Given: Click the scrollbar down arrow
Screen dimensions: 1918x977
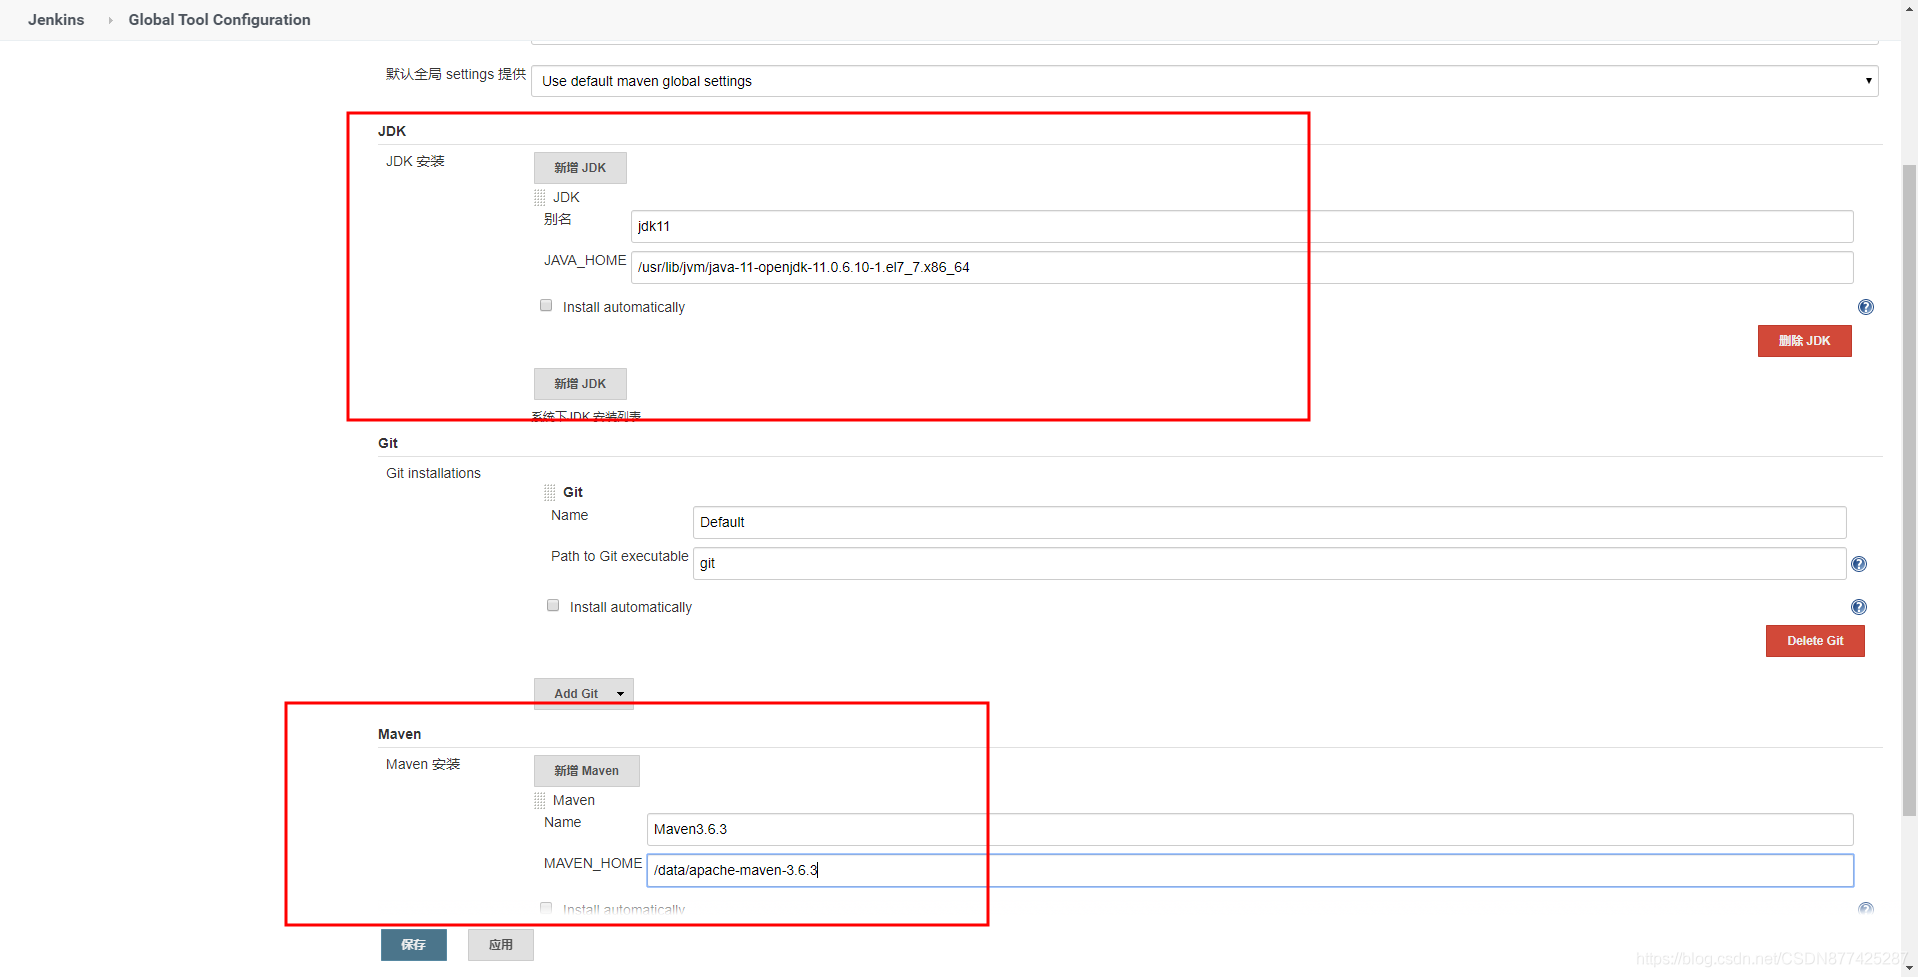Looking at the screenshot, I should [x=1909, y=968].
